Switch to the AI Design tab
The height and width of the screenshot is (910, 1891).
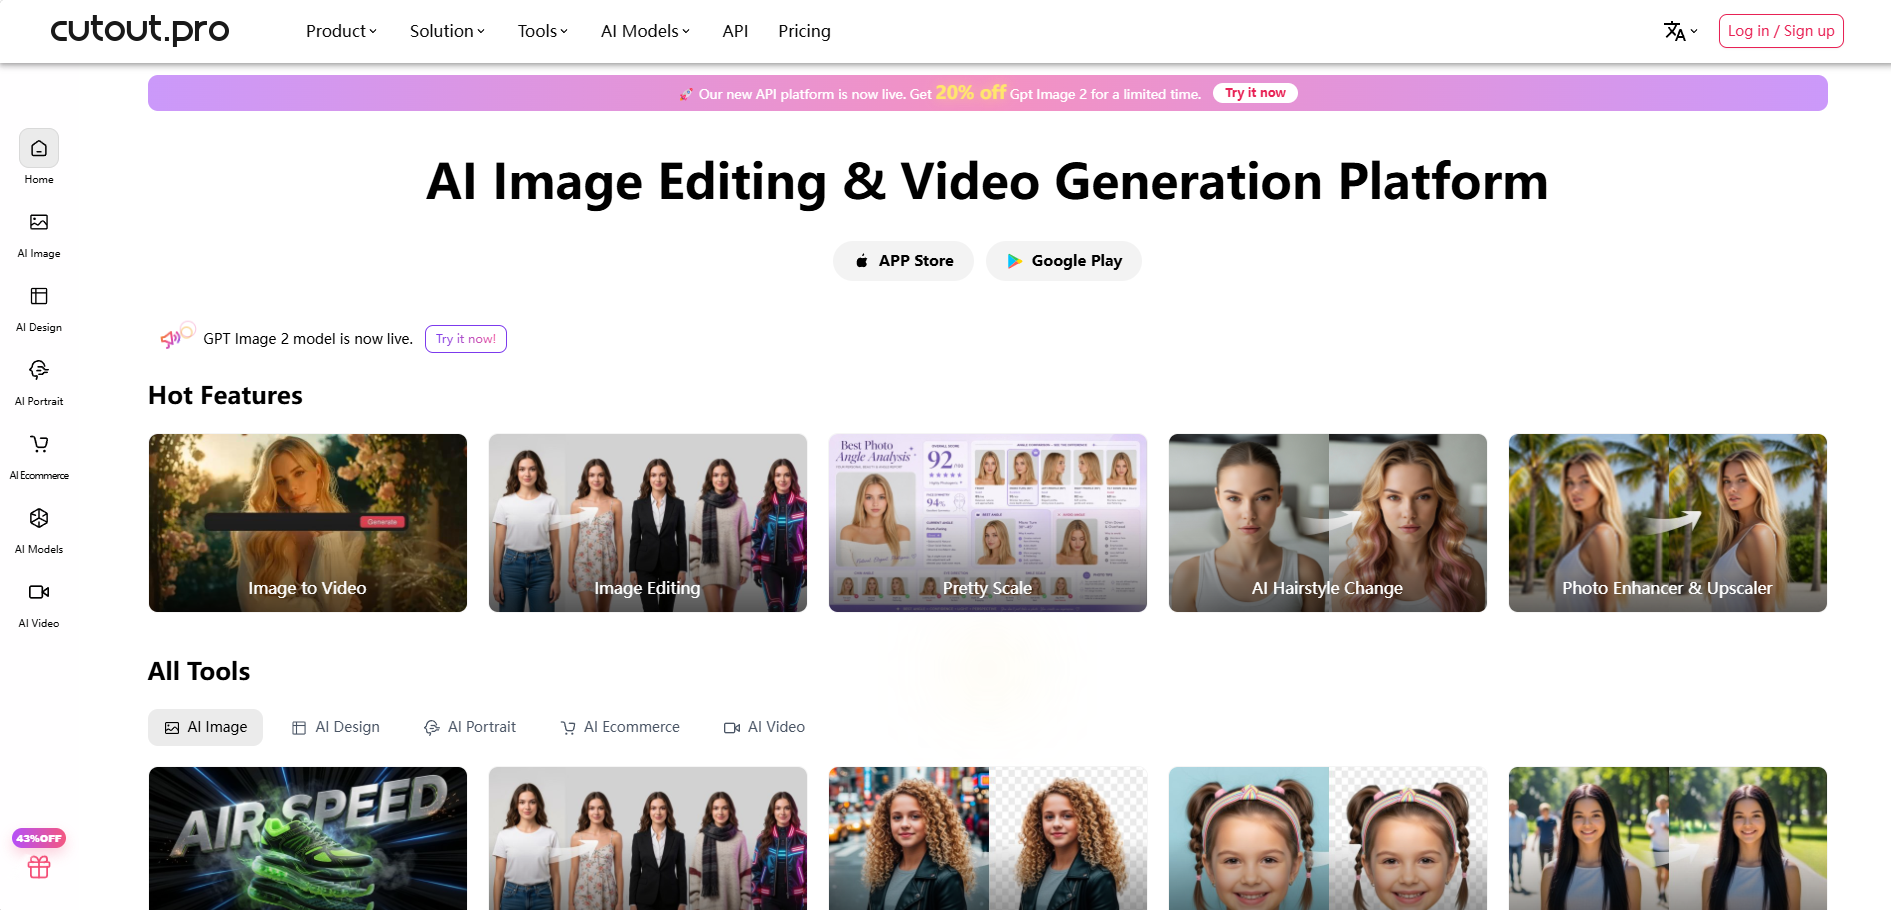pos(336,728)
